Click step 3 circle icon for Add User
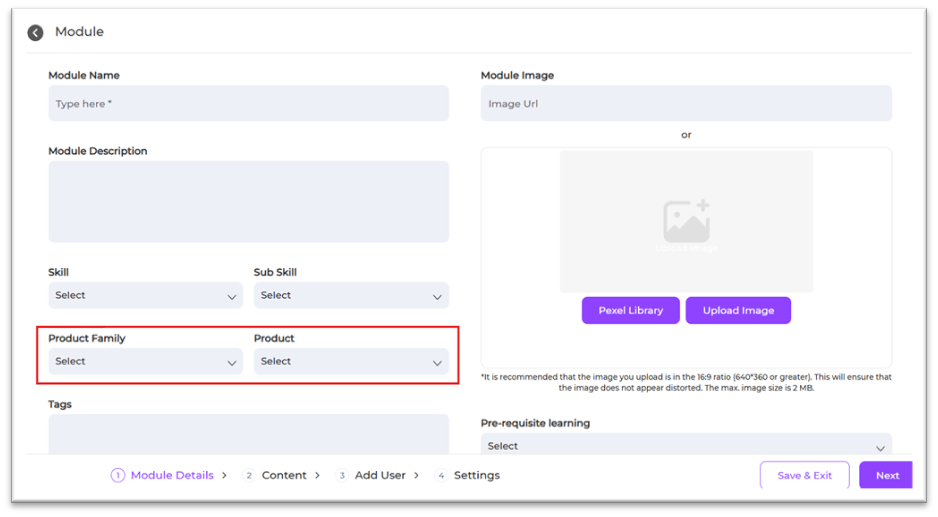The height and width of the screenshot is (517, 938). pos(342,476)
